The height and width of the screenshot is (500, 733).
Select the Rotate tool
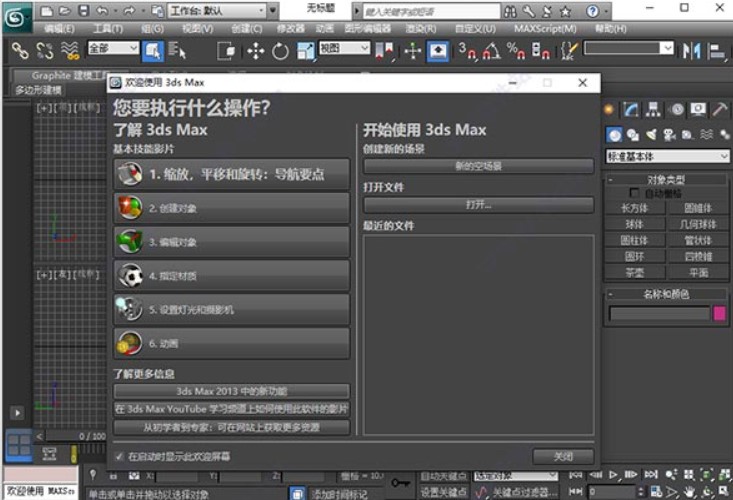(x=280, y=50)
